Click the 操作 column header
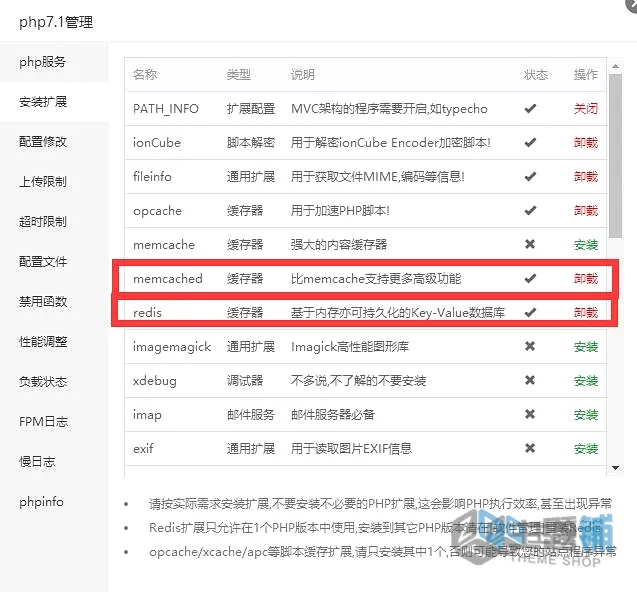The image size is (637, 592). click(585, 75)
